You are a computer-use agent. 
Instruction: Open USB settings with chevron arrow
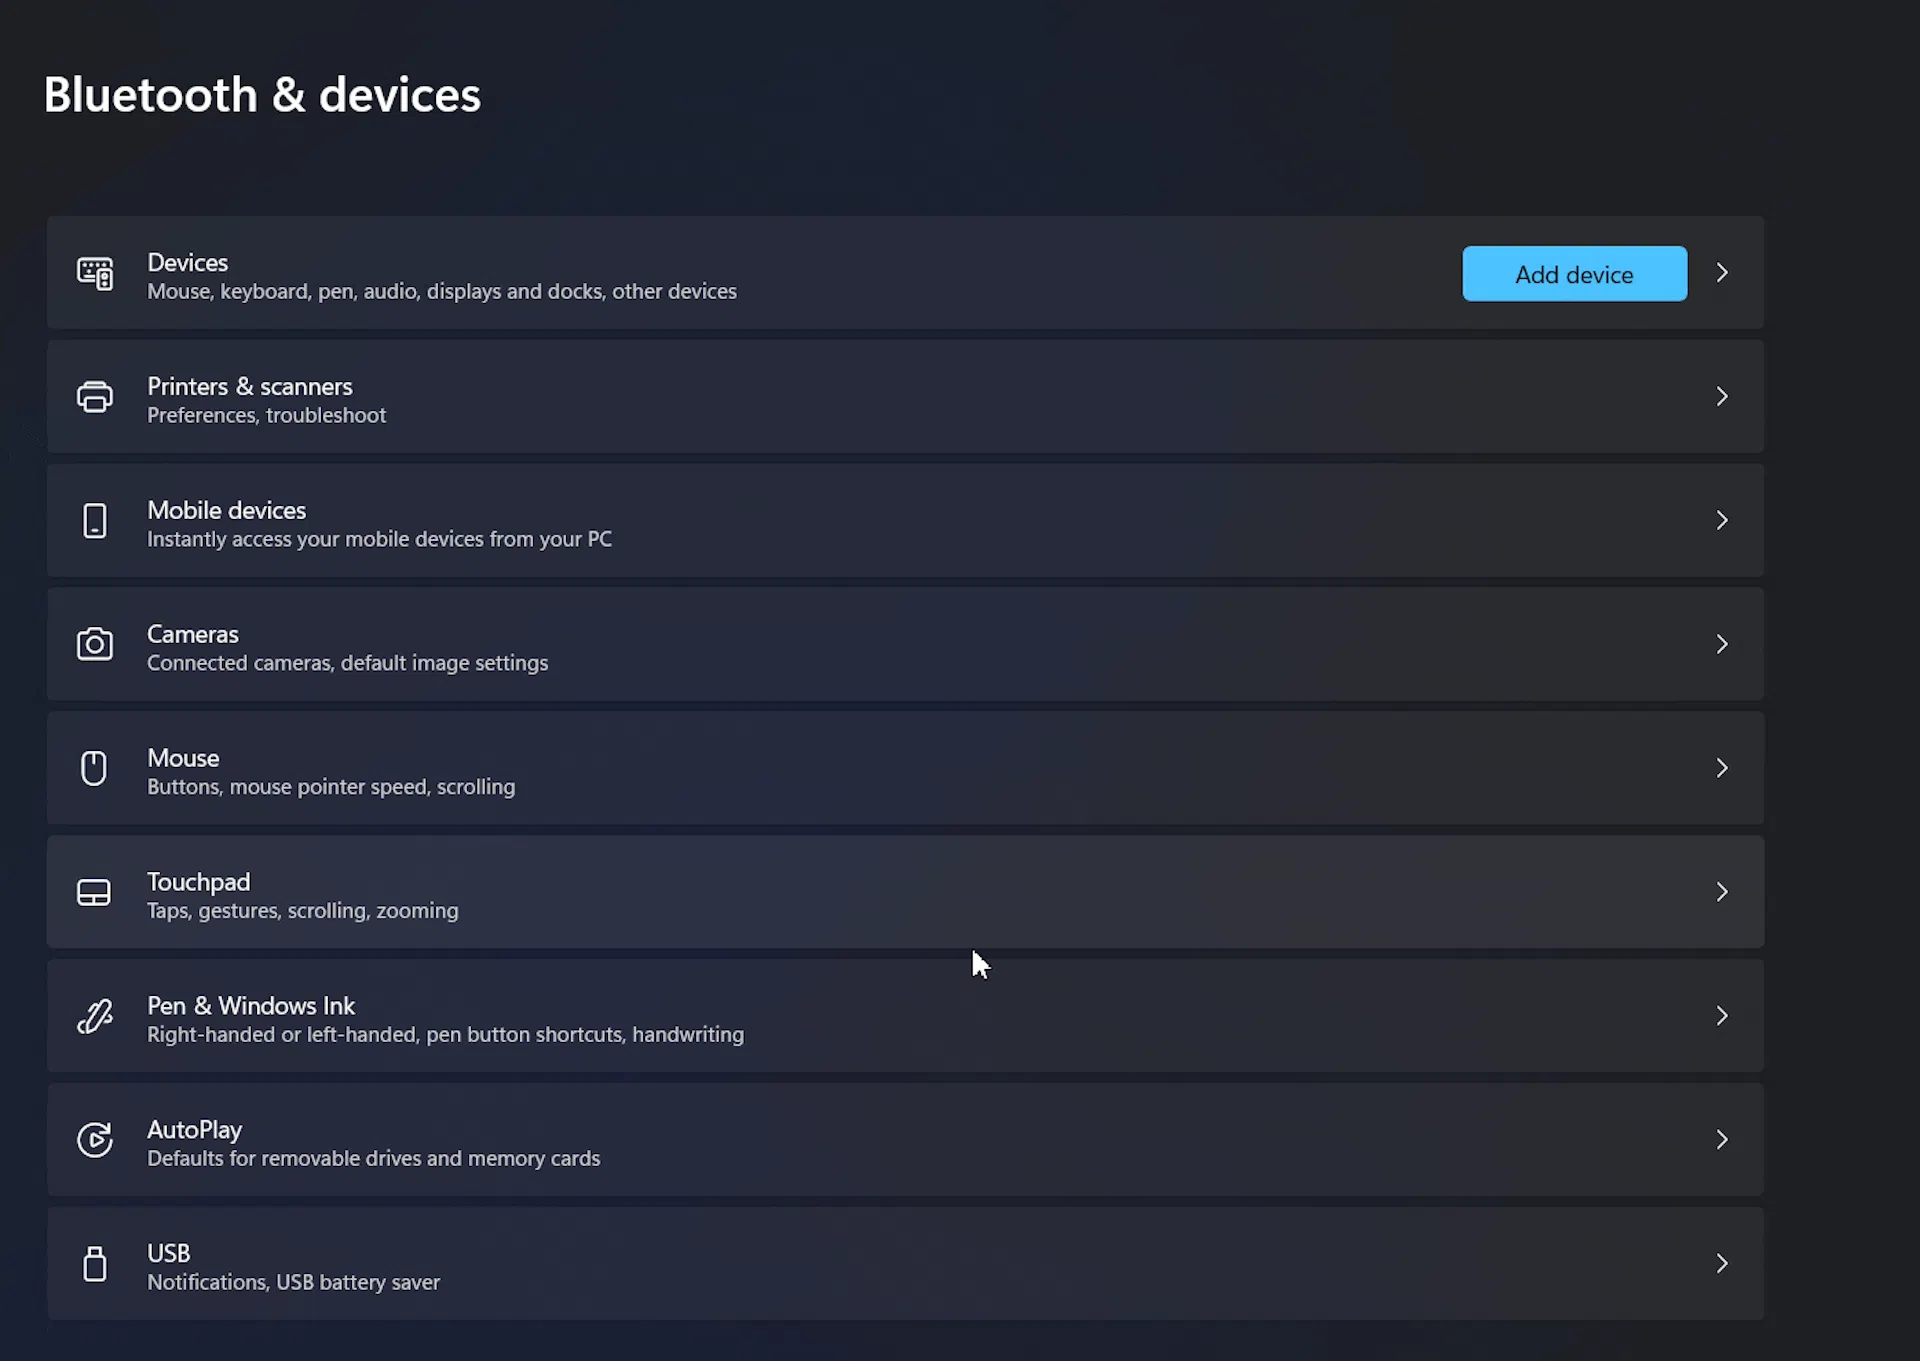pos(1722,1264)
